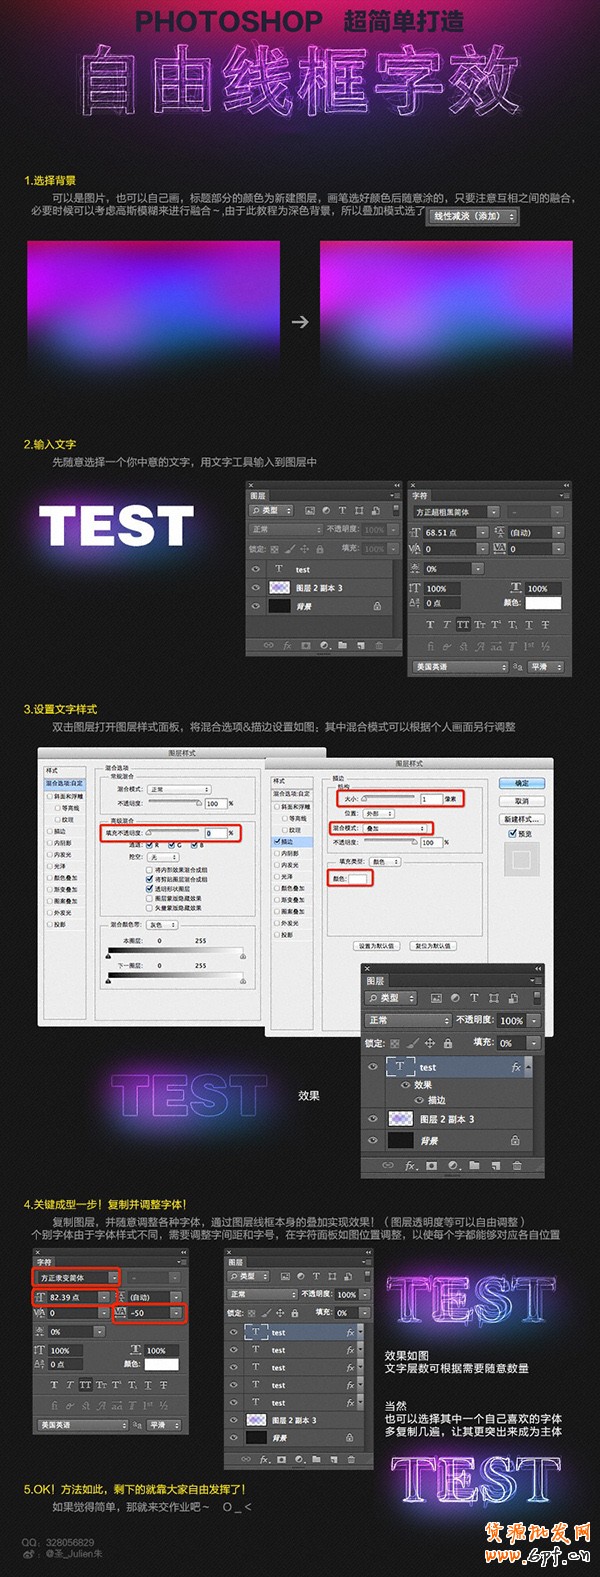This screenshot has width=600, height=1577.
Task: Click bottom fx add-style icon in step 3 Layers panel
Action: [410, 1165]
